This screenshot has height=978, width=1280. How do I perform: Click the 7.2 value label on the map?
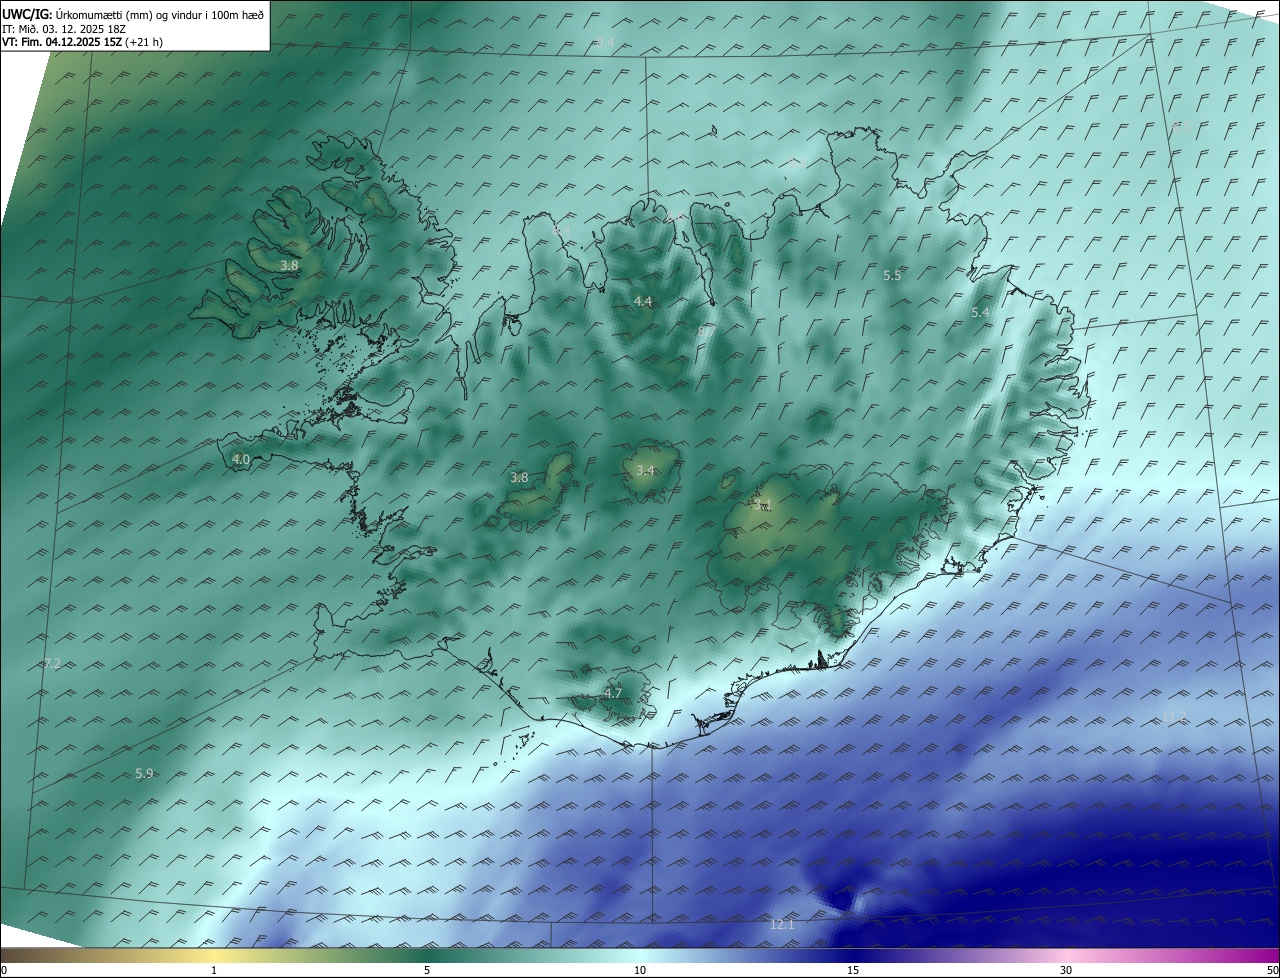click(53, 664)
